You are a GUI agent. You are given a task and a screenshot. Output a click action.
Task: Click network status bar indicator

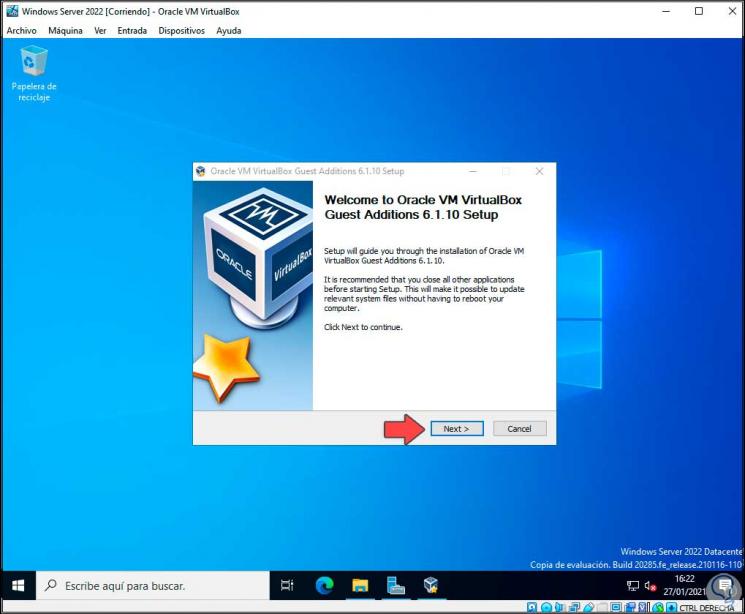(574, 607)
